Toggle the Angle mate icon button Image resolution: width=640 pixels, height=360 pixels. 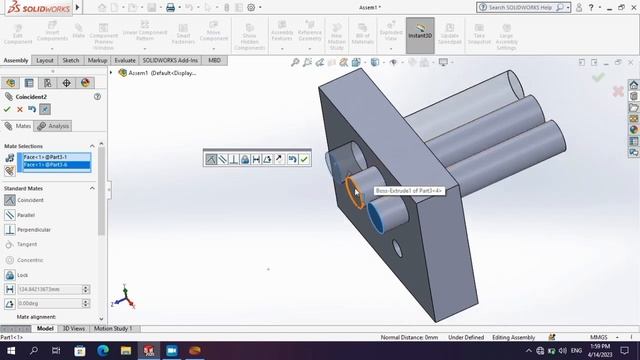tap(10, 303)
